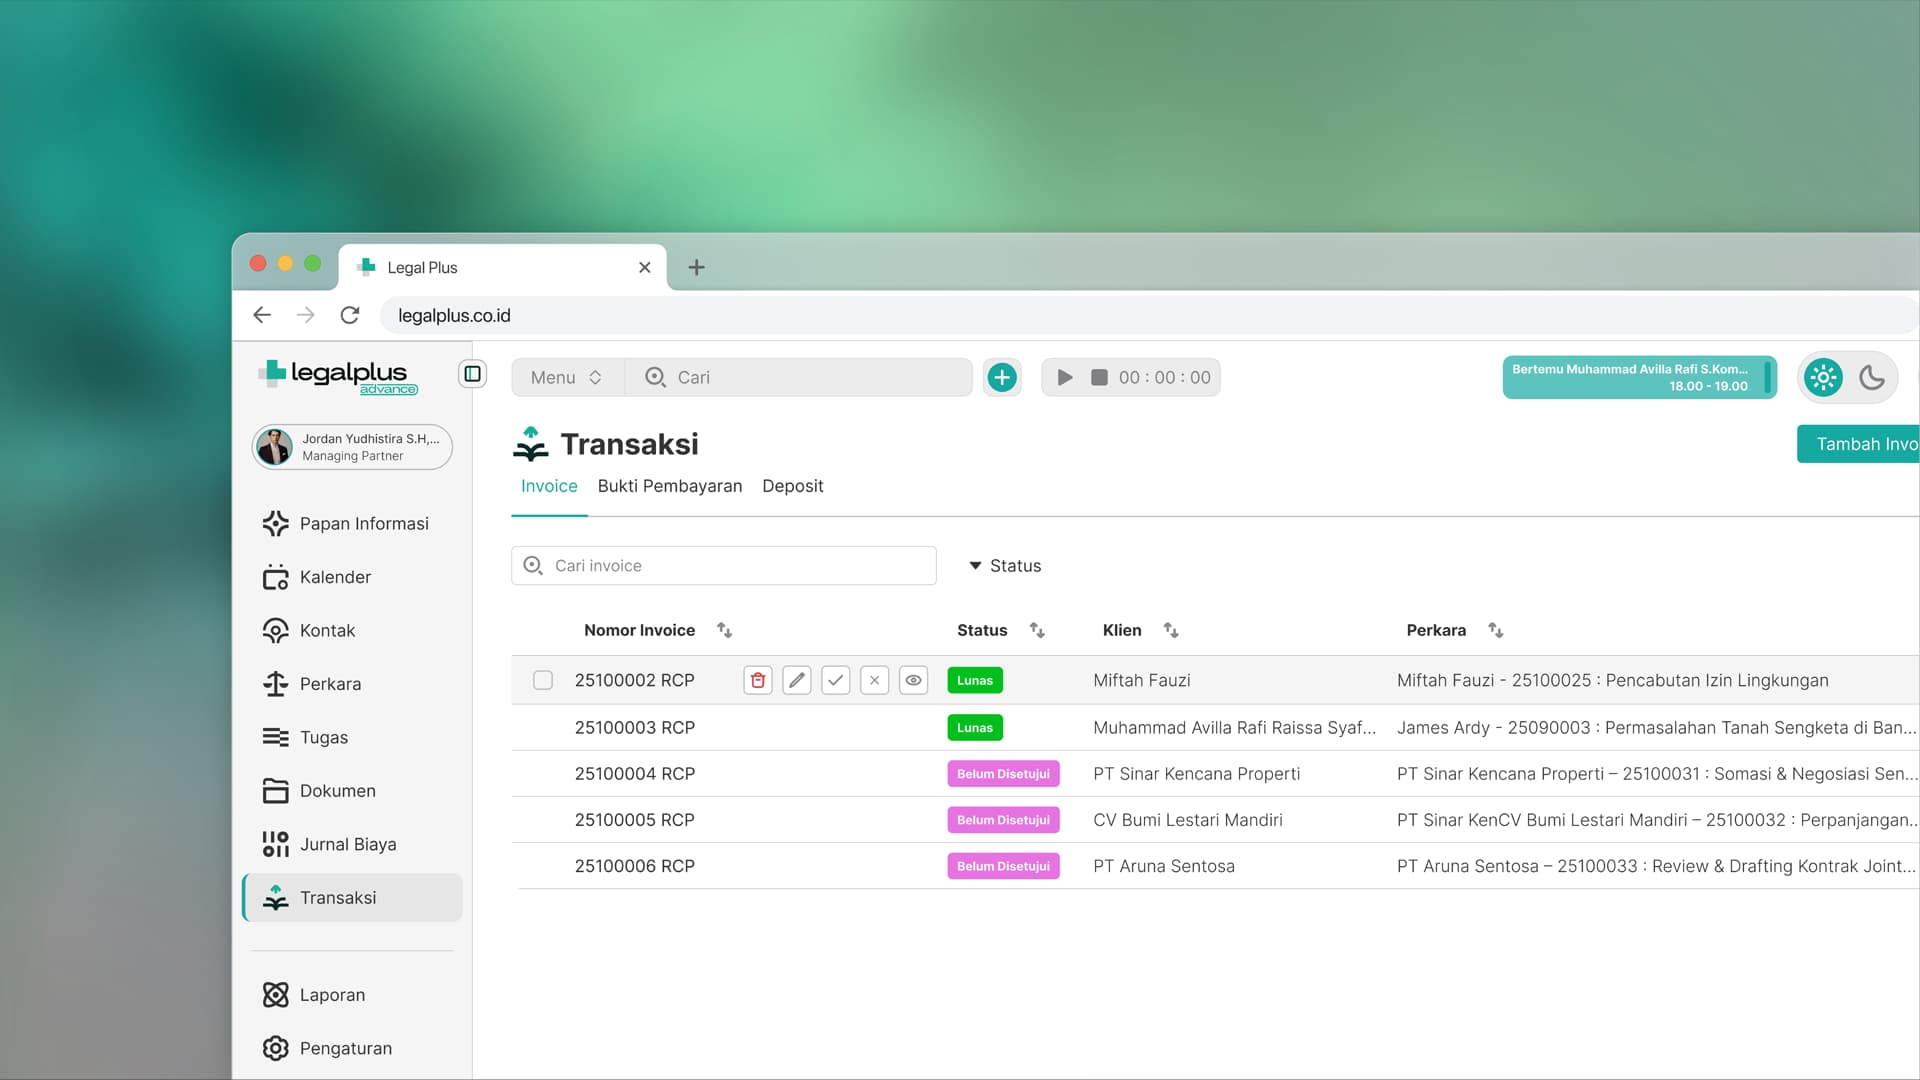Open Jurnal Biaya in sidebar
The image size is (1920, 1080).
348,844
